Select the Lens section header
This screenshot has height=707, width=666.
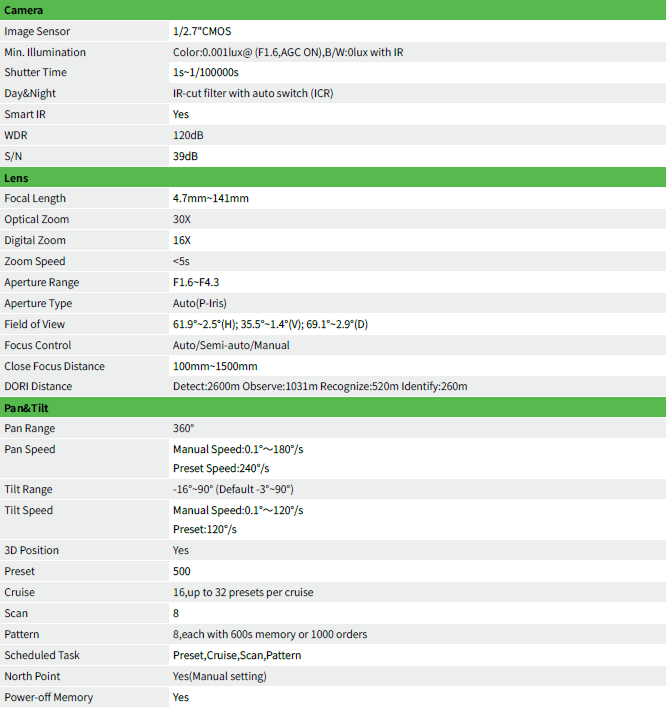coord(333,178)
